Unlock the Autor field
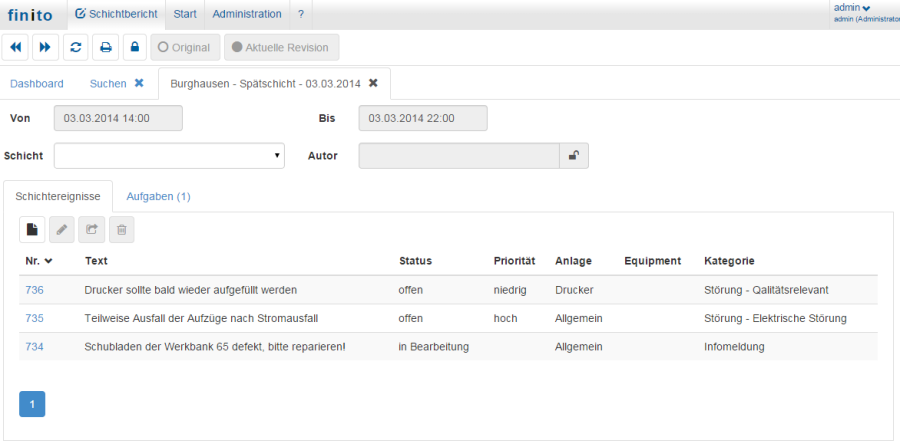The height and width of the screenshot is (447, 900). click(574, 156)
